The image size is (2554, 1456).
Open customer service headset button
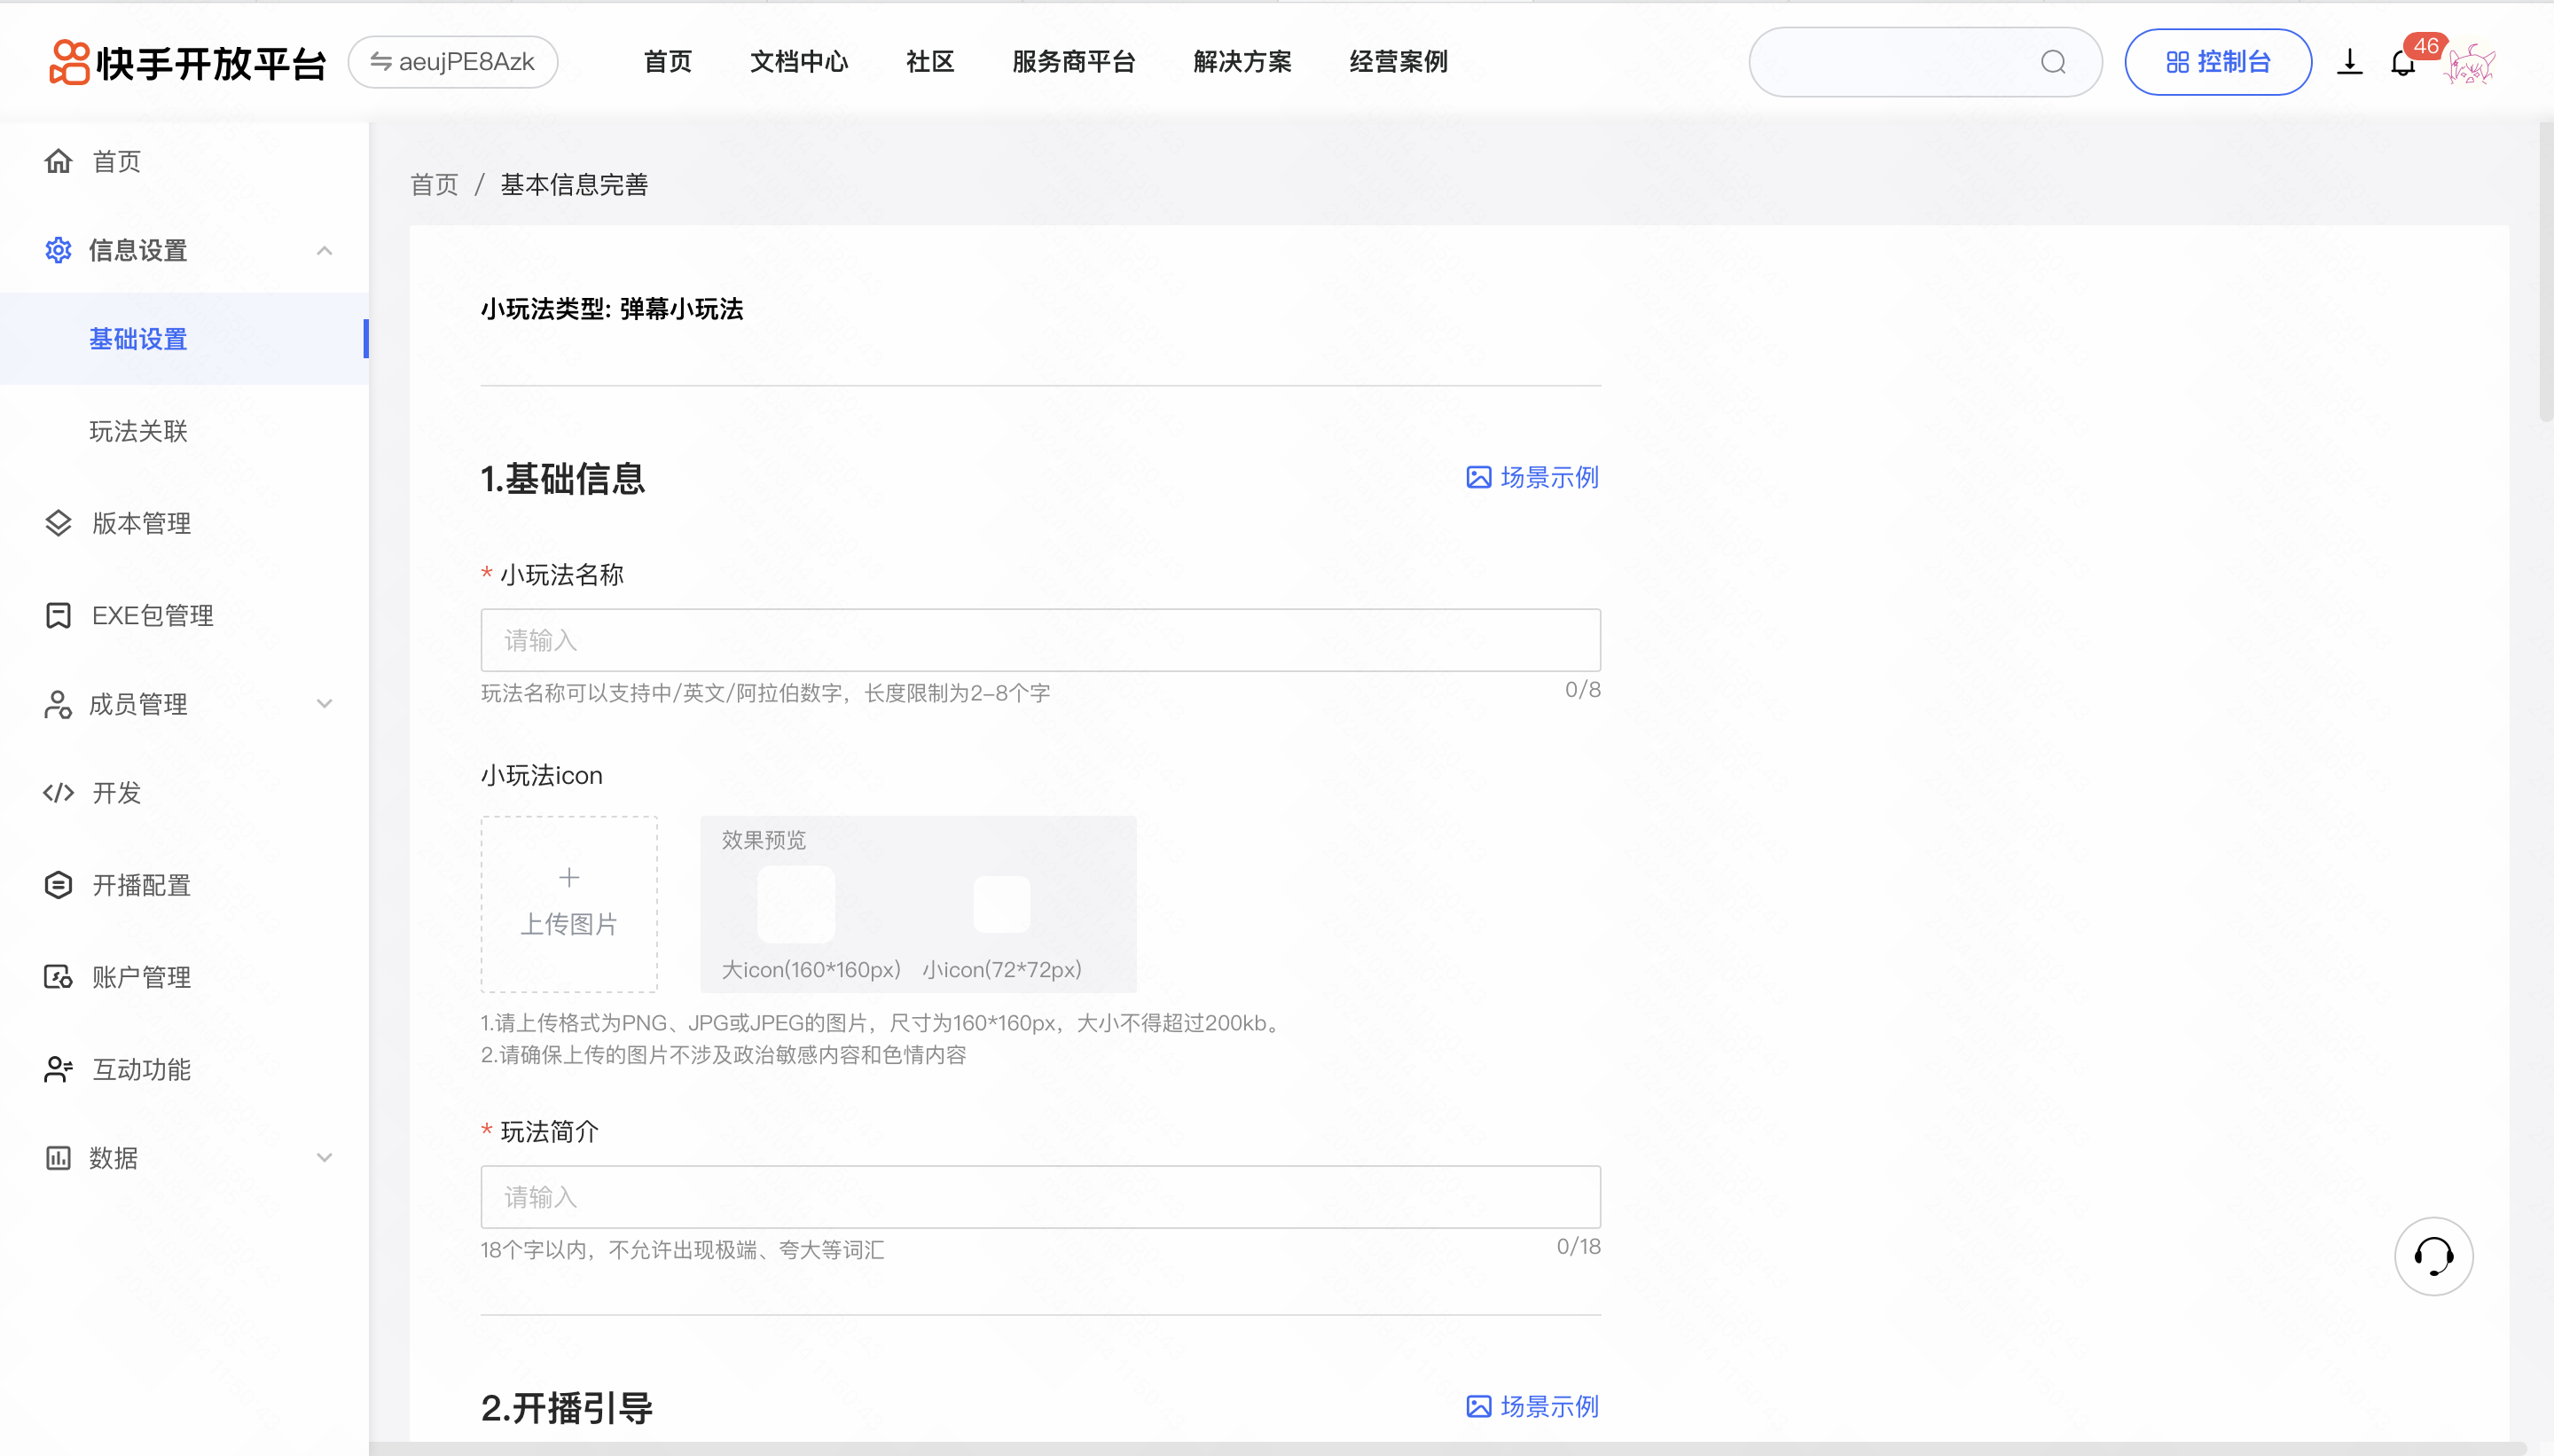[2433, 1256]
